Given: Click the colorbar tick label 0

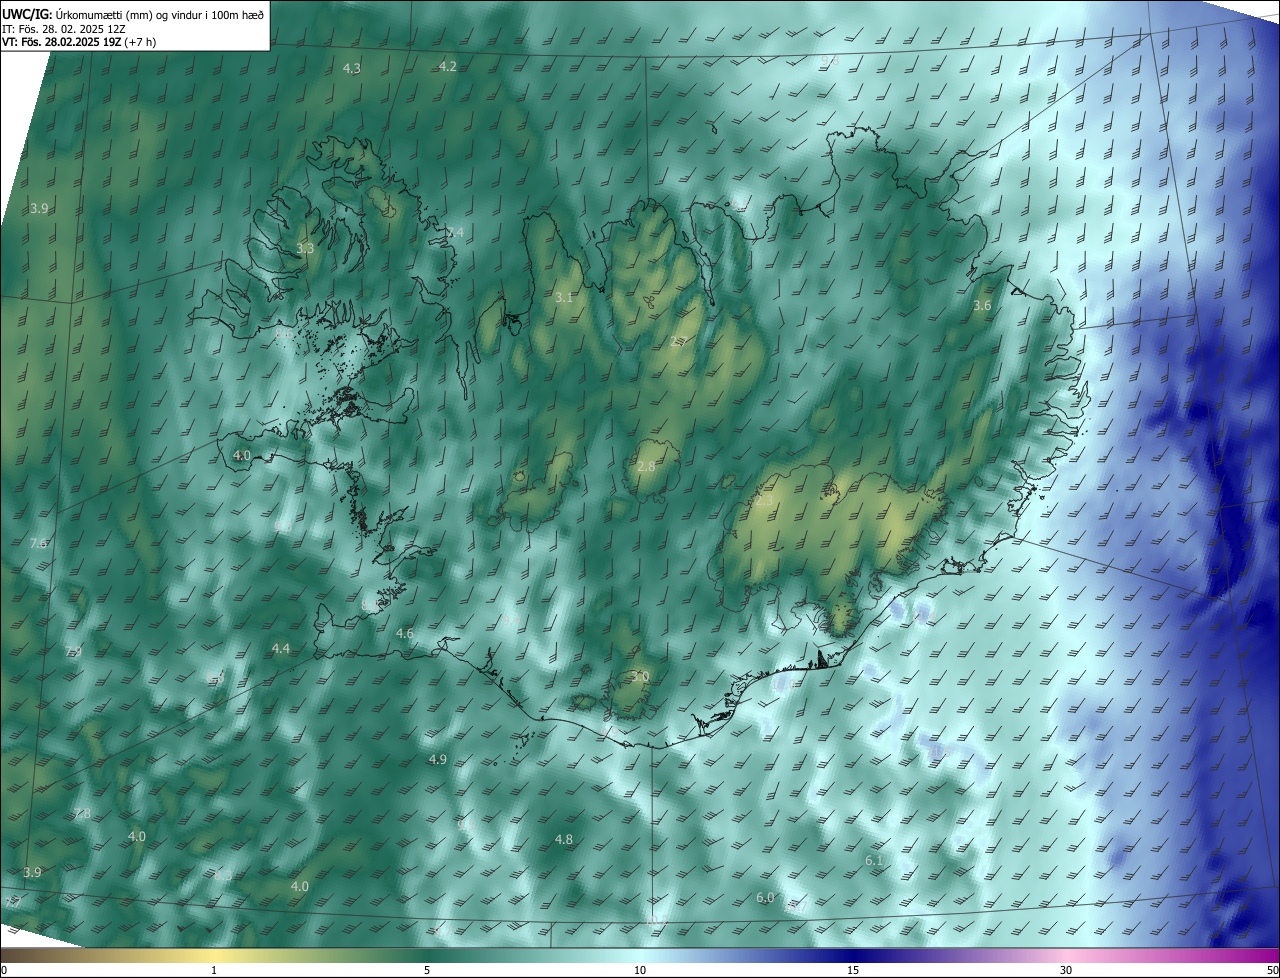Looking at the screenshot, I should (4, 970).
